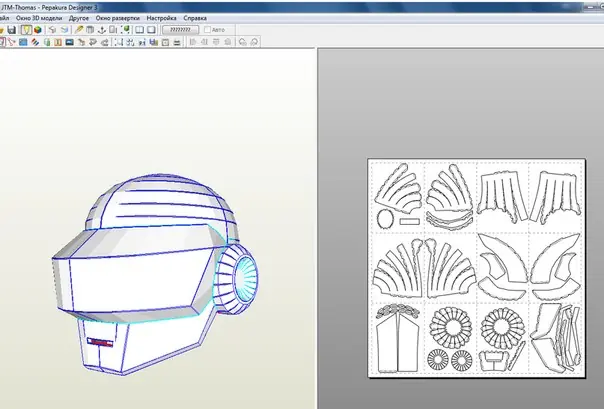Select the pencil edit tool icon
The height and width of the screenshot is (409, 604).
[79, 30]
